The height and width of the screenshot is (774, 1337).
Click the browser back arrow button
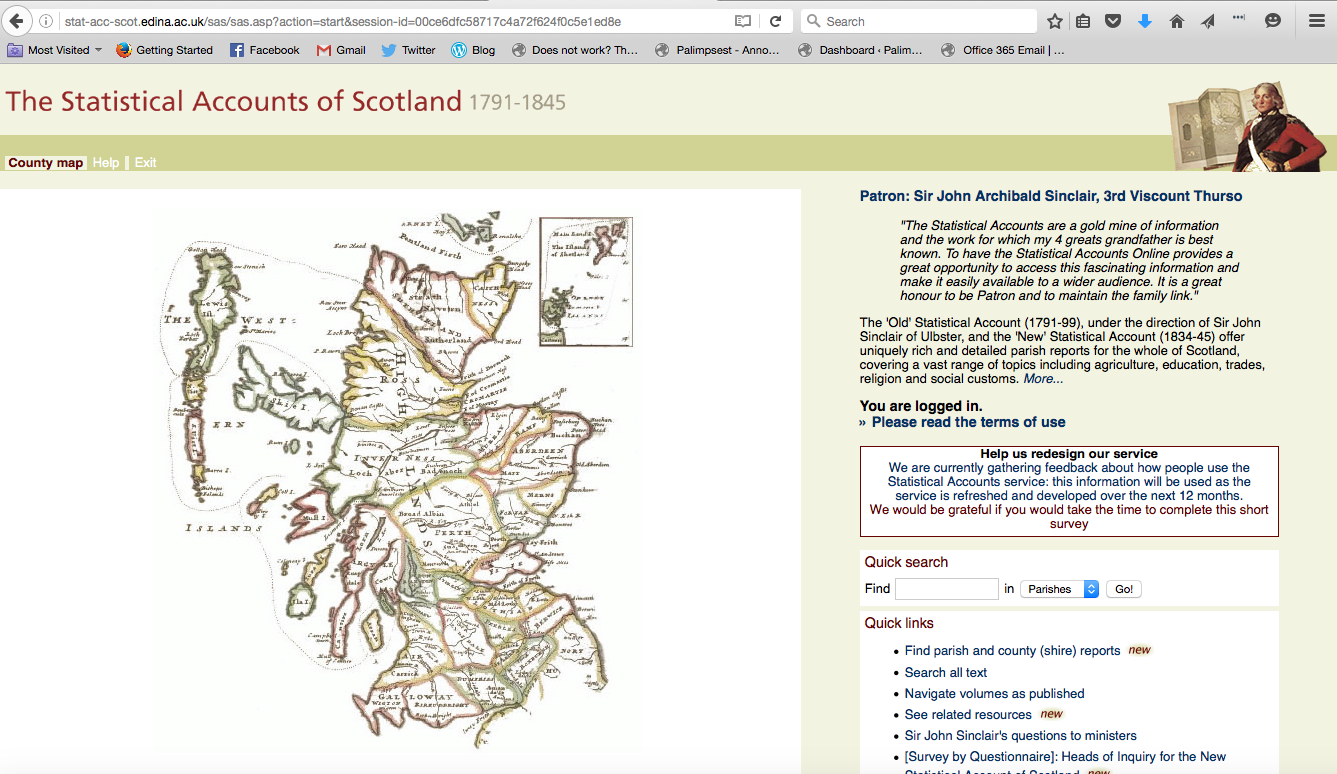pos(16,21)
